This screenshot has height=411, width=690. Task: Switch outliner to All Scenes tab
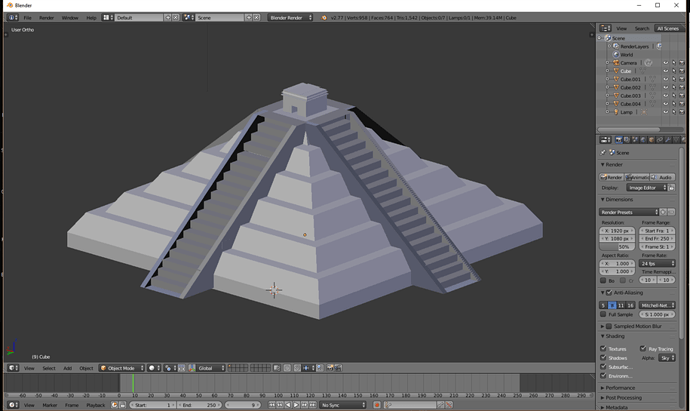[x=667, y=28]
